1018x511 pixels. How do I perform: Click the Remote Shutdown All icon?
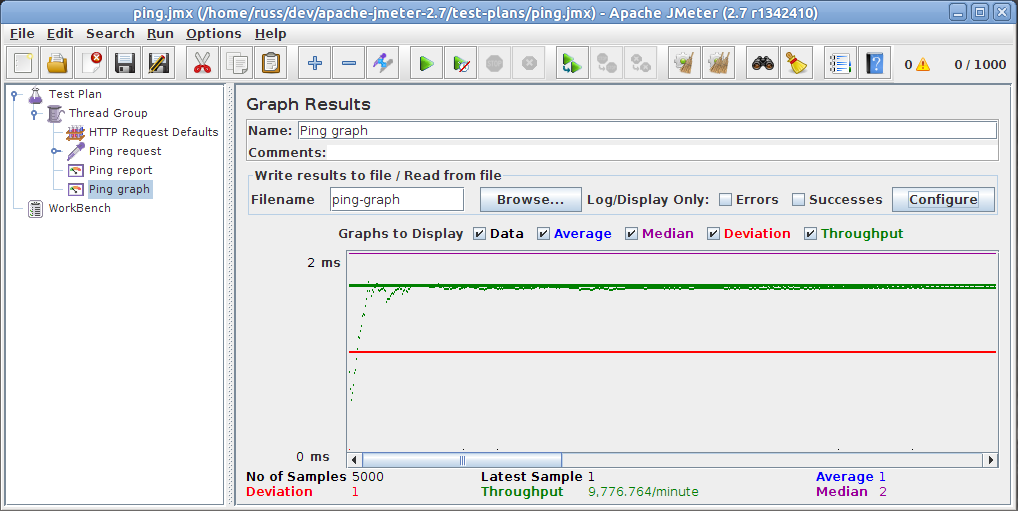(x=640, y=63)
